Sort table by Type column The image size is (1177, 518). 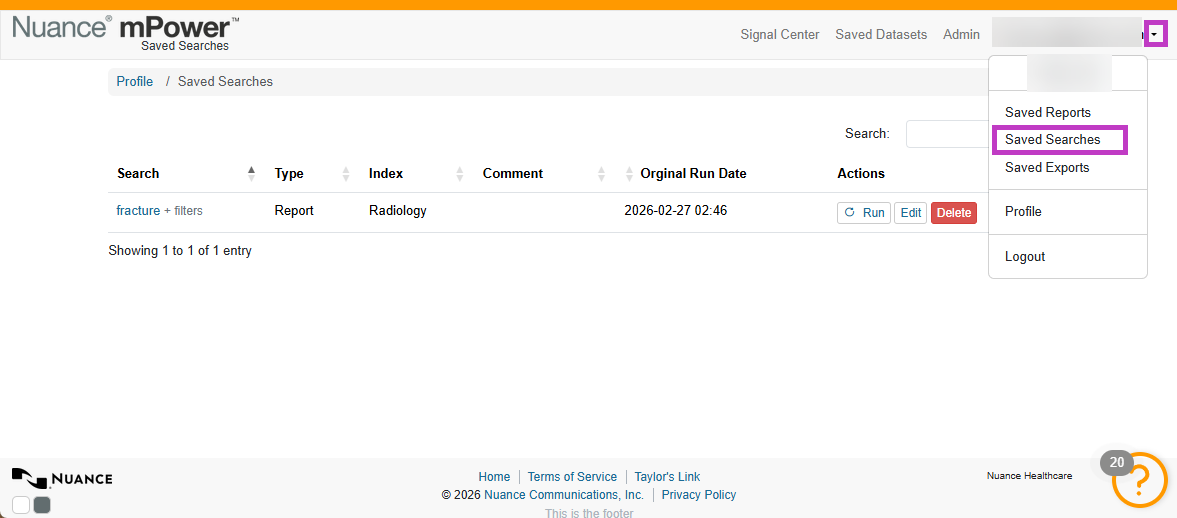click(312, 173)
